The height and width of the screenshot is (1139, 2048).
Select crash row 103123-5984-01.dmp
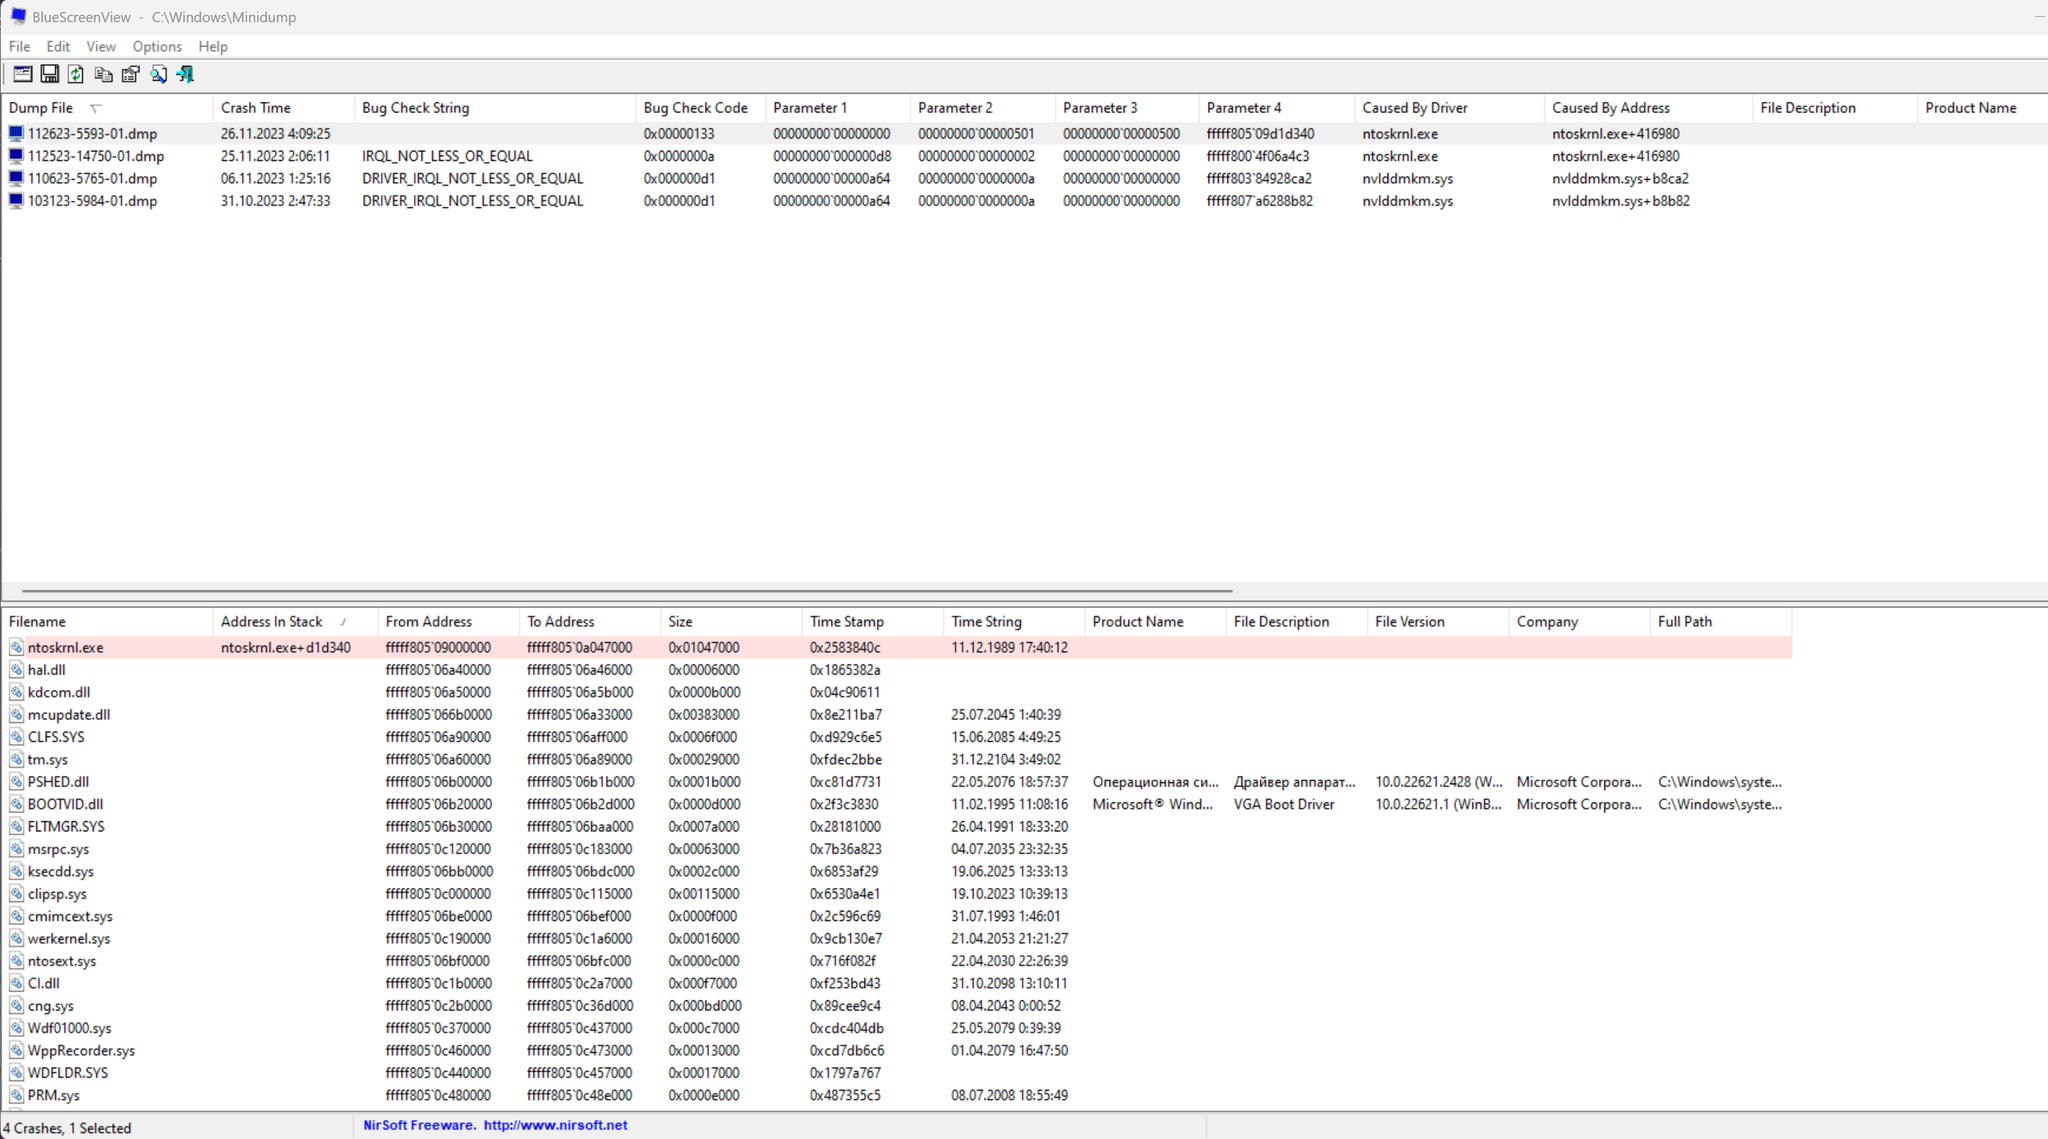[x=1024, y=201]
